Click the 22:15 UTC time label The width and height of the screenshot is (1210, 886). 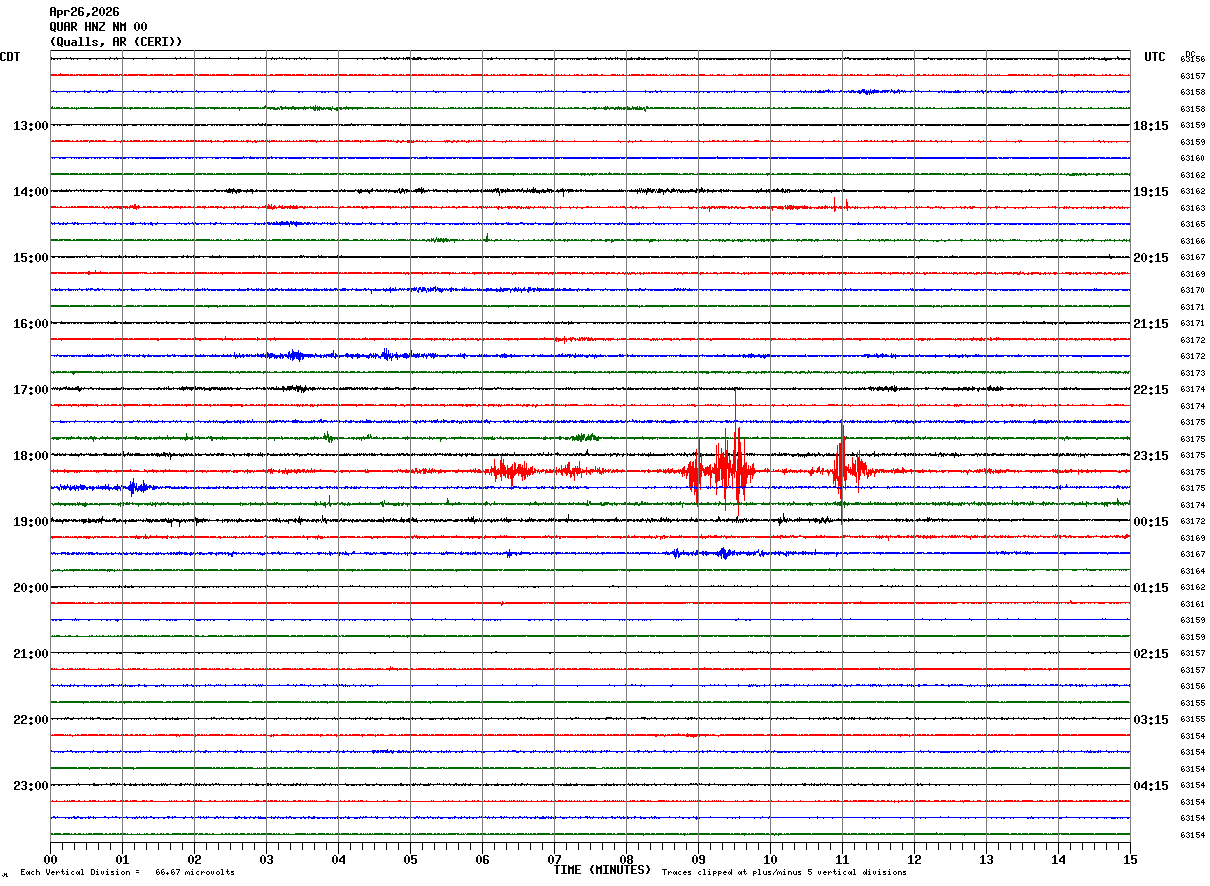pyautogui.click(x=1150, y=390)
